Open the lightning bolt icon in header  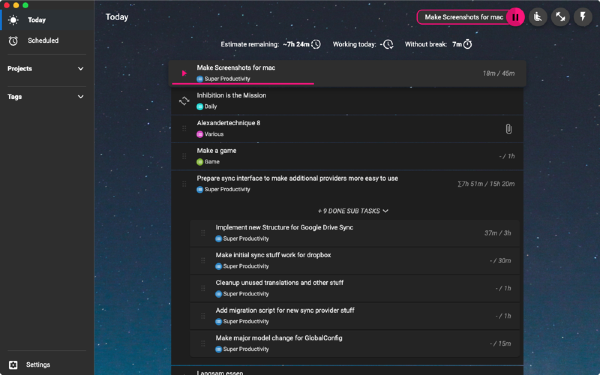[583, 17]
